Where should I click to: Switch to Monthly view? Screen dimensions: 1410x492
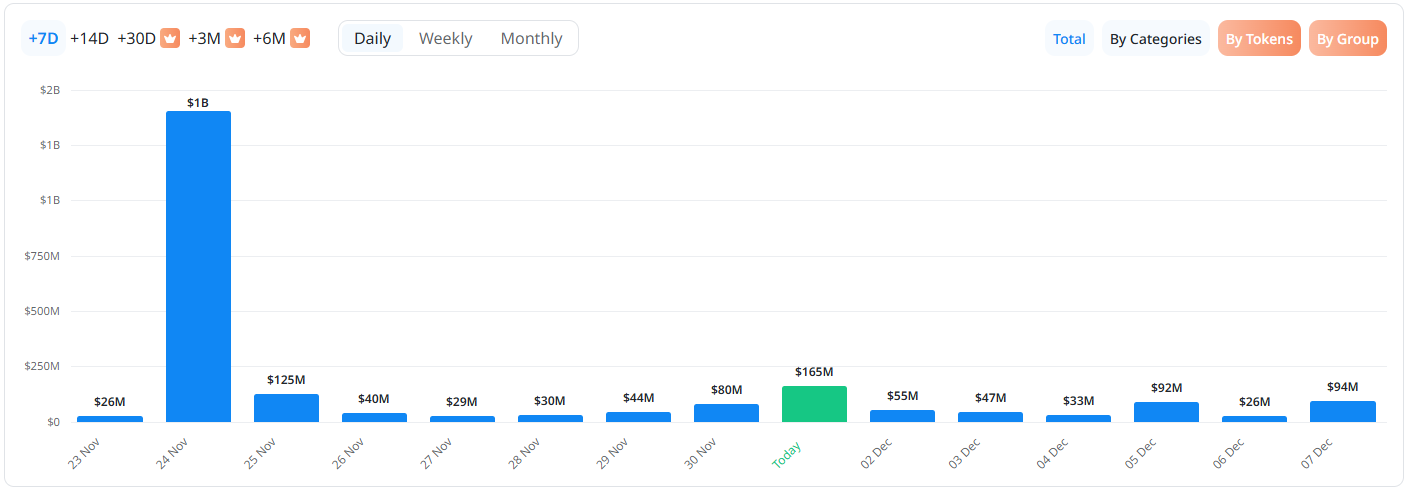click(531, 39)
